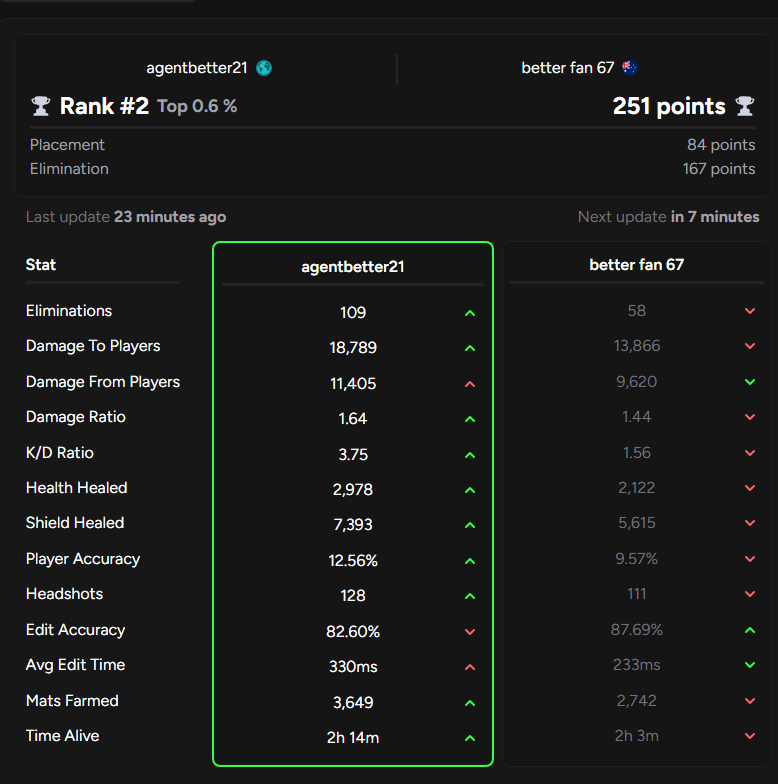Click the 330ms edit time value

coord(353,667)
